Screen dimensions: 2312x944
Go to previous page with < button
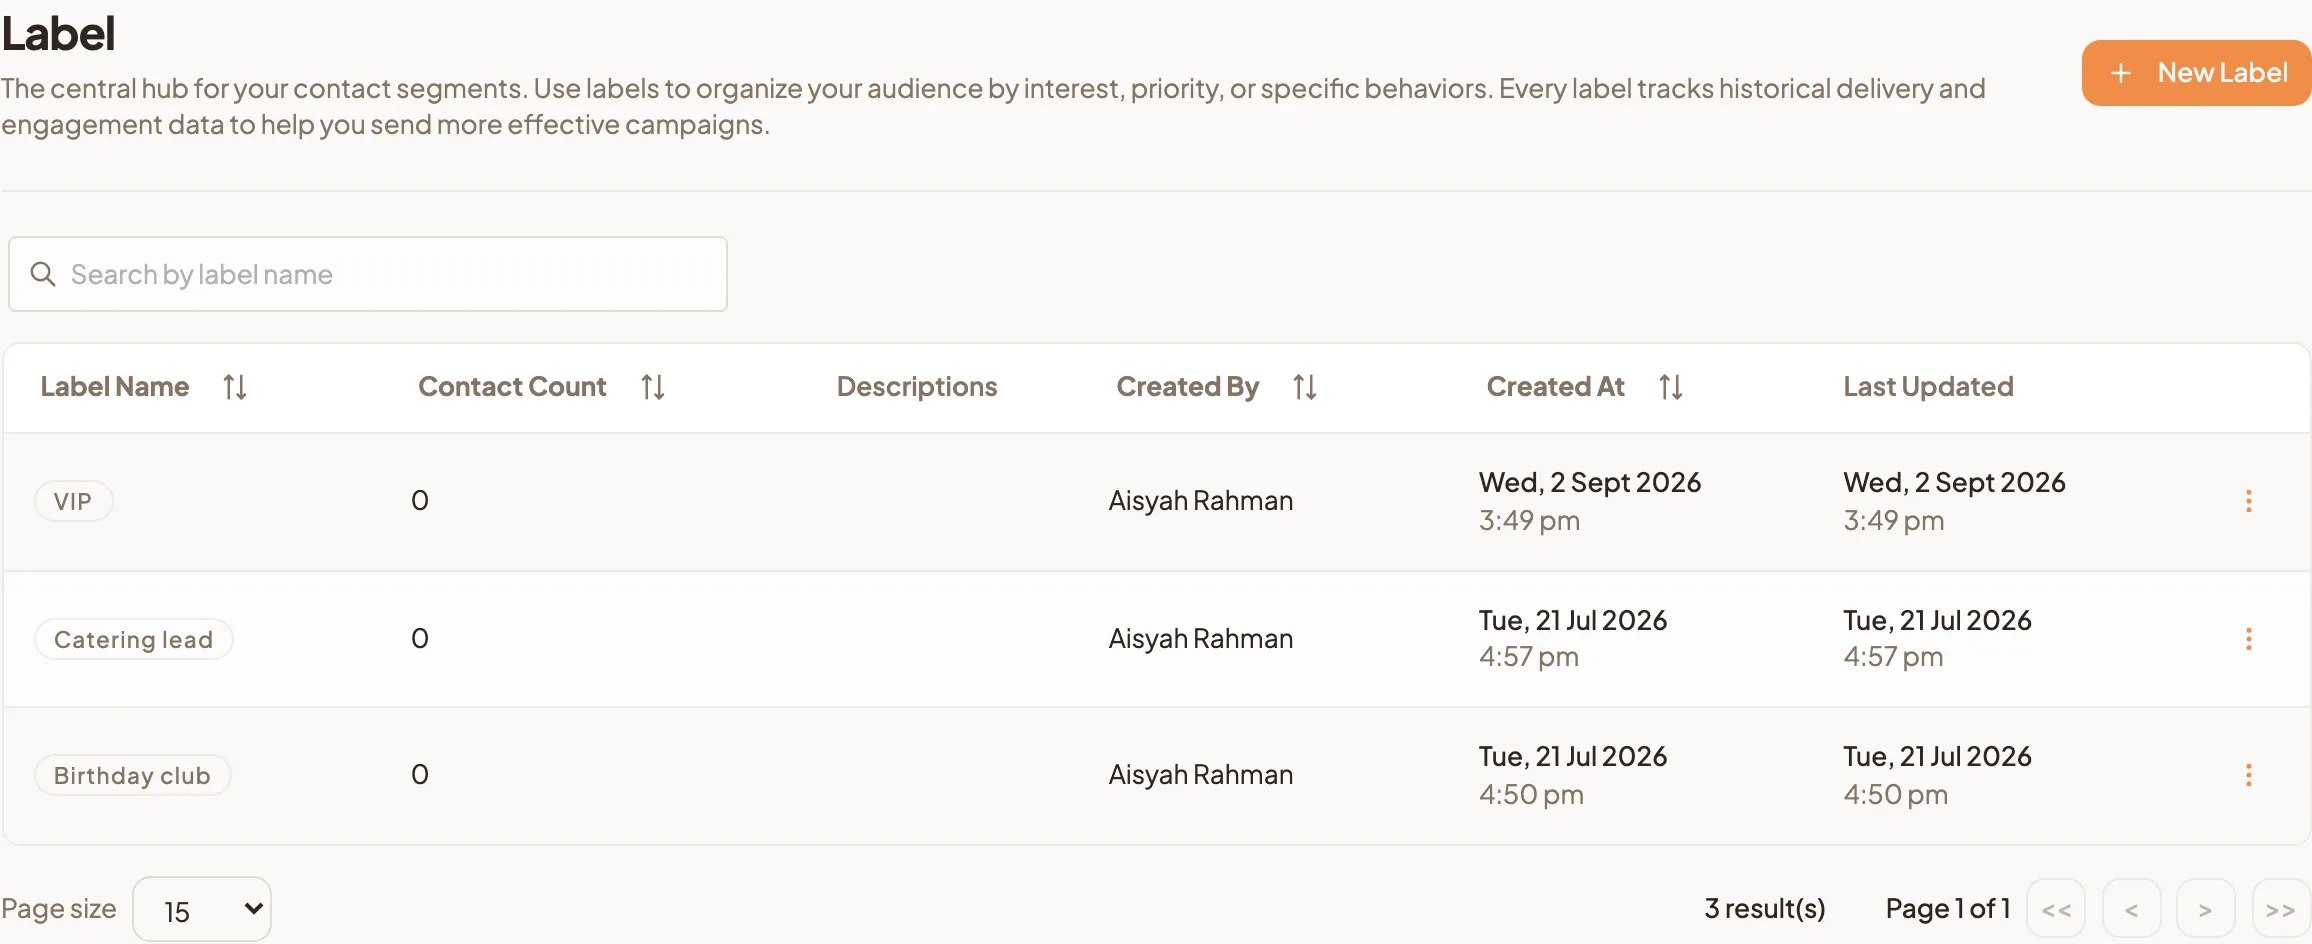tap(2131, 909)
